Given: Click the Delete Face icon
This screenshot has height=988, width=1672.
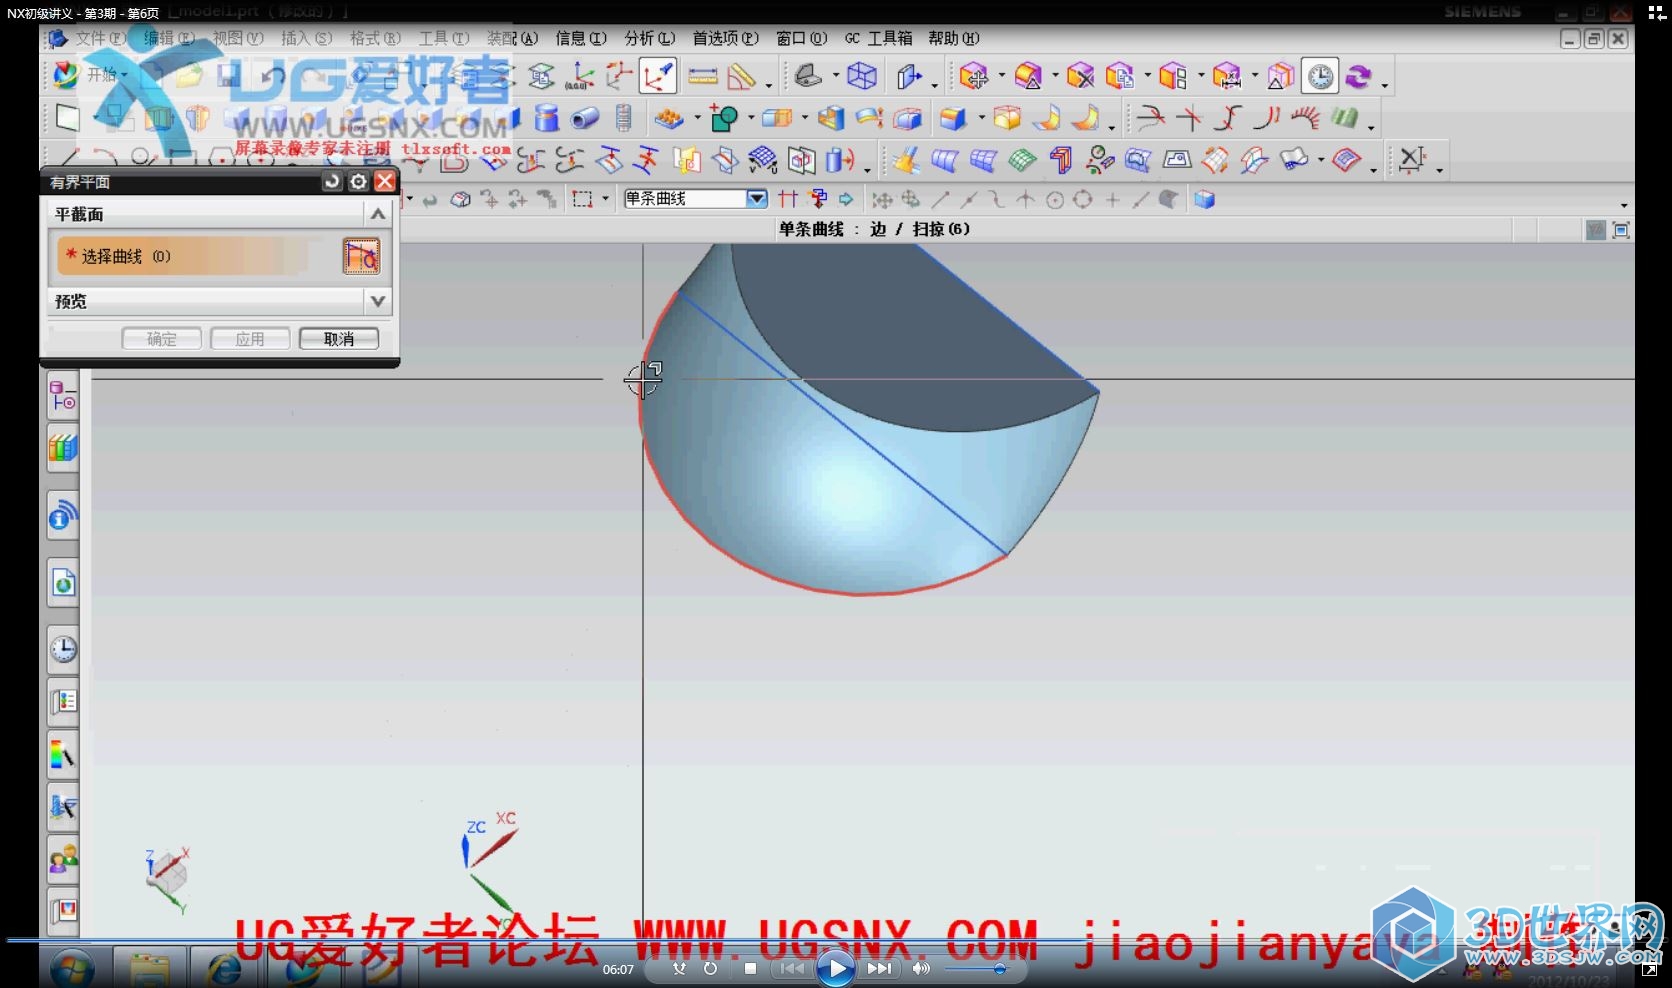Looking at the screenshot, I should [1080, 76].
